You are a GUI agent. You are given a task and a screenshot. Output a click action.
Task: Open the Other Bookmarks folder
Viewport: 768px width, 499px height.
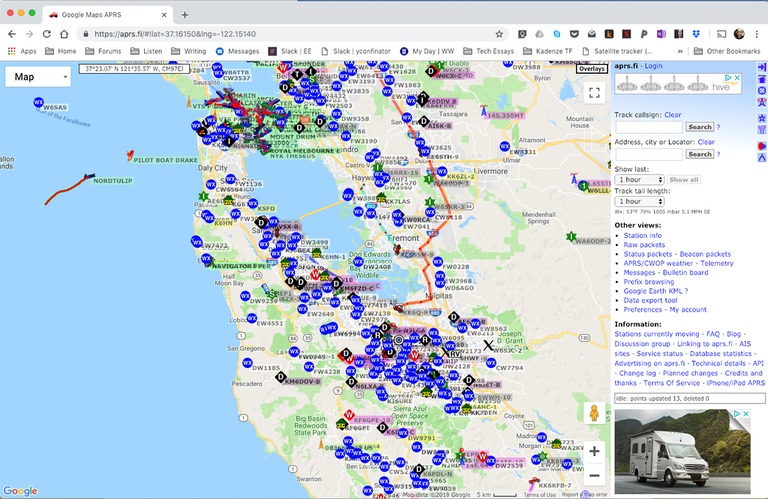click(727, 51)
